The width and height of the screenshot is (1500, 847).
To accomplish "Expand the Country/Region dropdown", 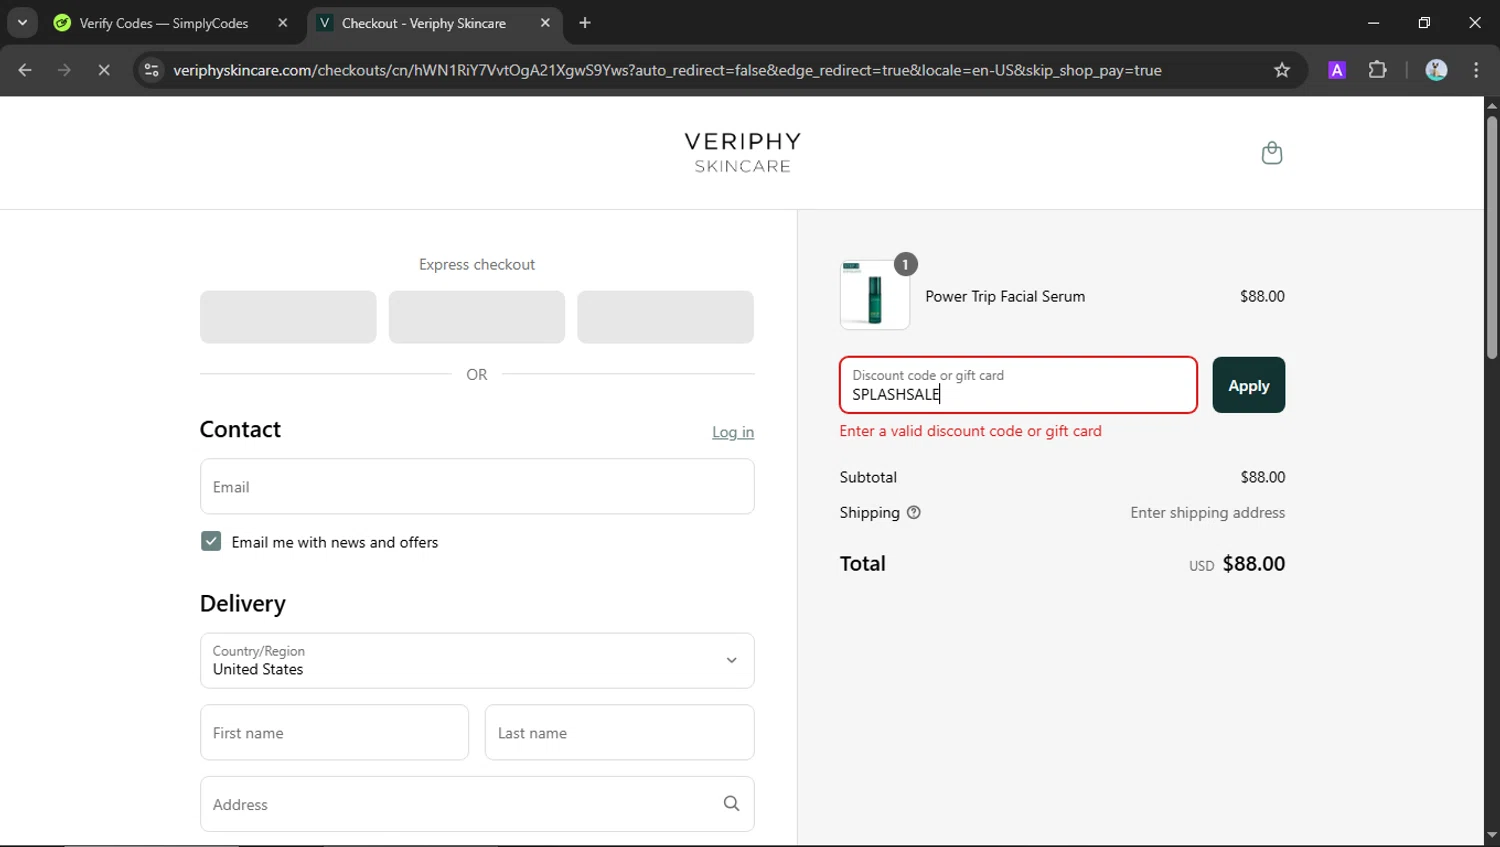I will (477, 660).
